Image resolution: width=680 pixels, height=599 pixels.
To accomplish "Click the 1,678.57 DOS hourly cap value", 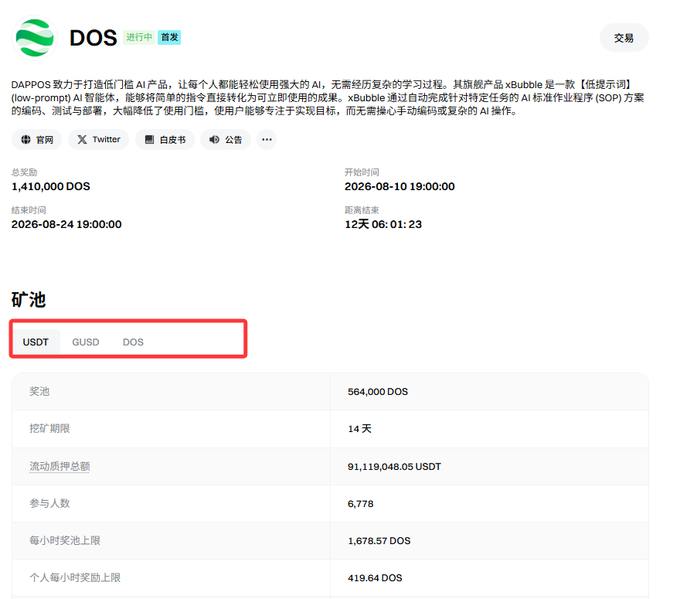I will (x=379, y=541).
